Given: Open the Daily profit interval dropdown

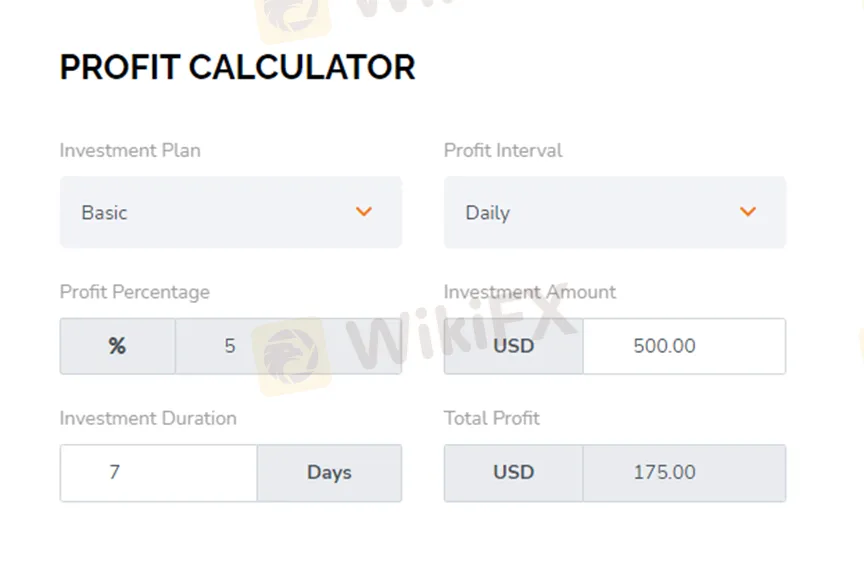Looking at the screenshot, I should (x=614, y=212).
